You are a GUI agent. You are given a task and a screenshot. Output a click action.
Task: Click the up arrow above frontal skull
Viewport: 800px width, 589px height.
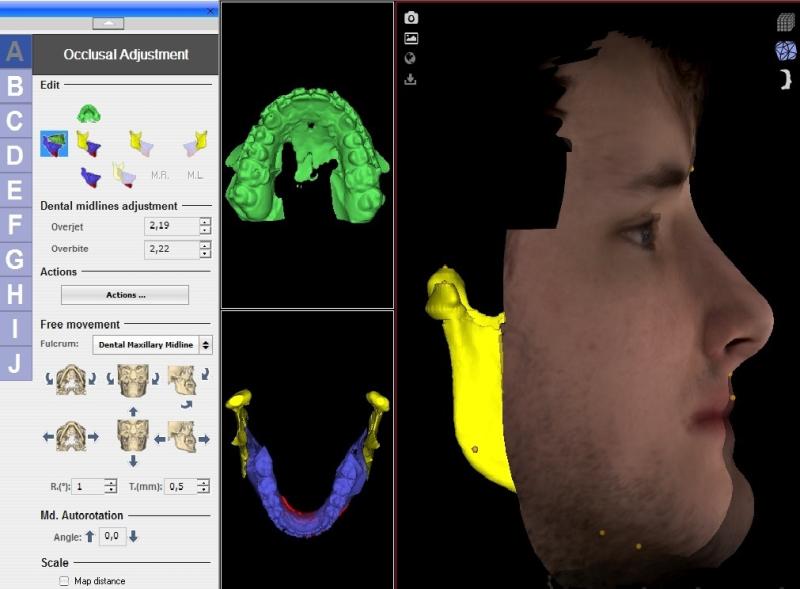[133, 410]
